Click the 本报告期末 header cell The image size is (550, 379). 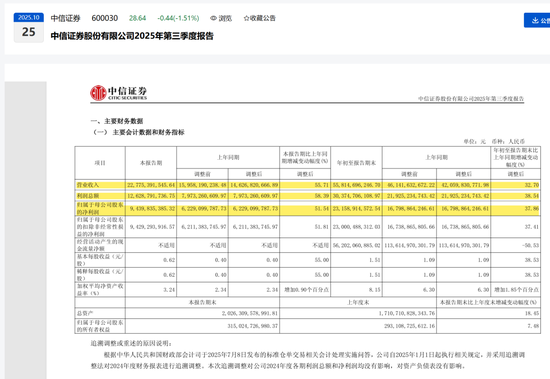[x=202, y=302]
